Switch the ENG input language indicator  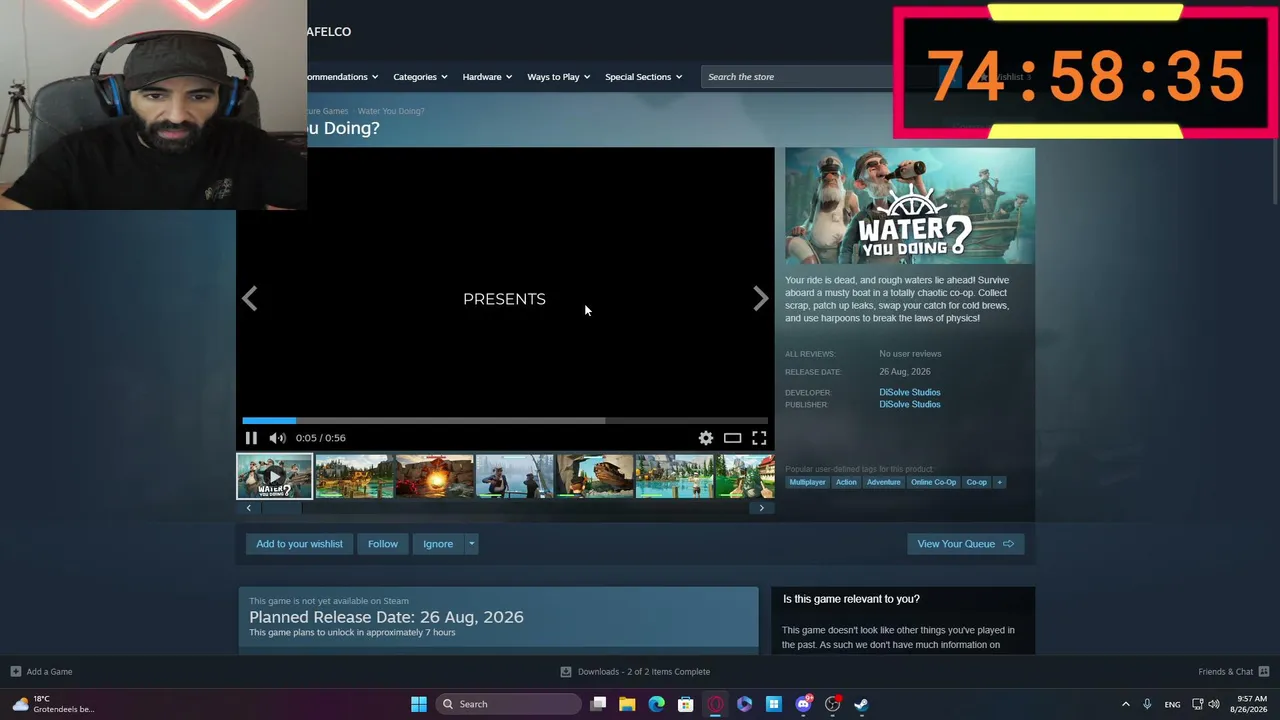(1172, 704)
